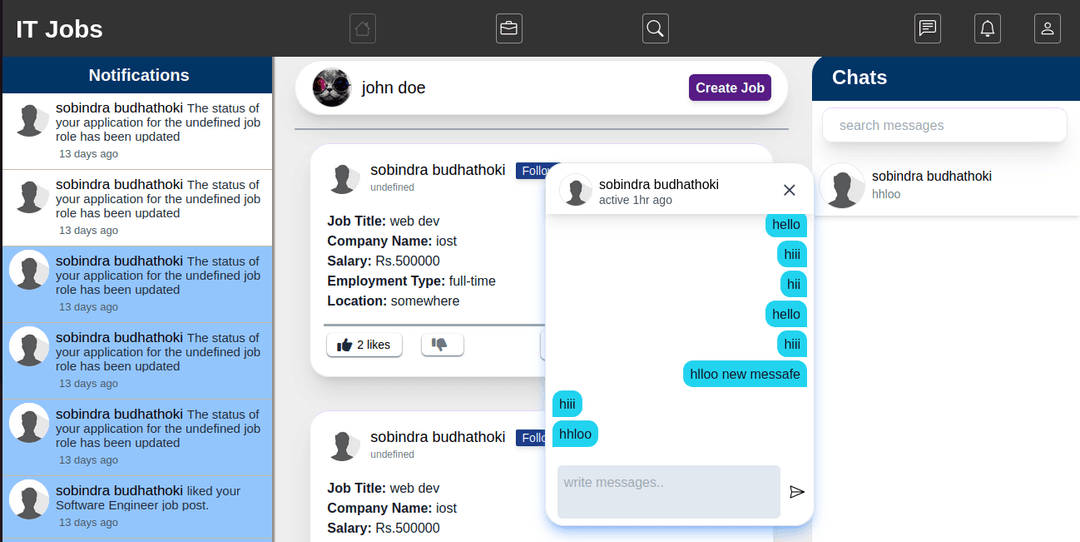Open the sobindra budhathoki chat showing hhloo
This screenshot has height=542, width=1080.
point(946,185)
